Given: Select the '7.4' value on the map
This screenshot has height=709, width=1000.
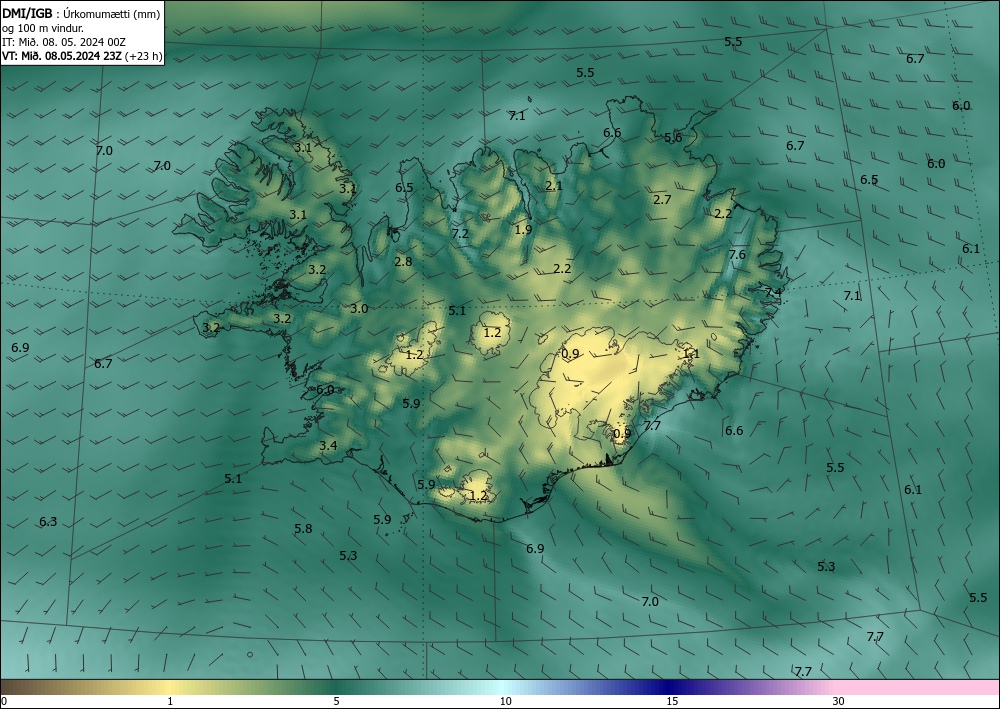Looking at the screenshot, I should click(773, 293).
